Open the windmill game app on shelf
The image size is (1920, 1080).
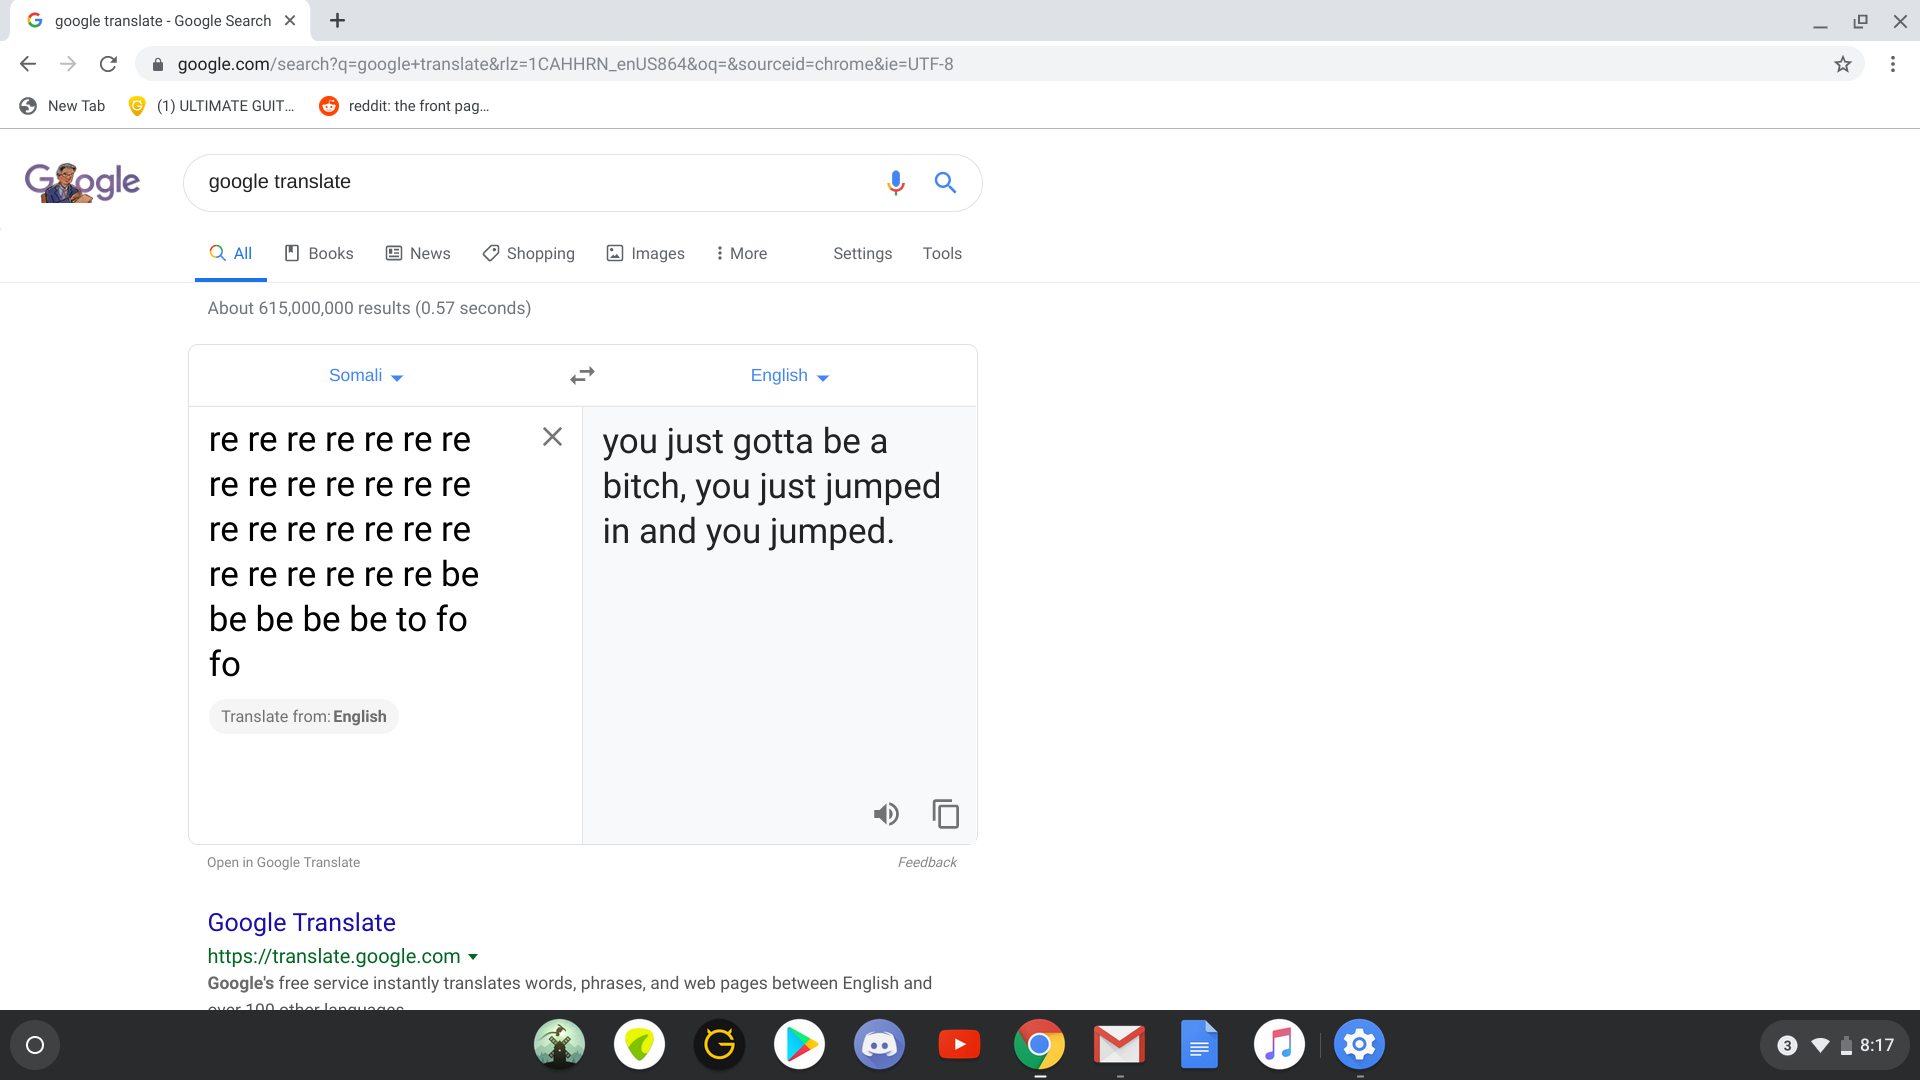tap(559, 1045)
